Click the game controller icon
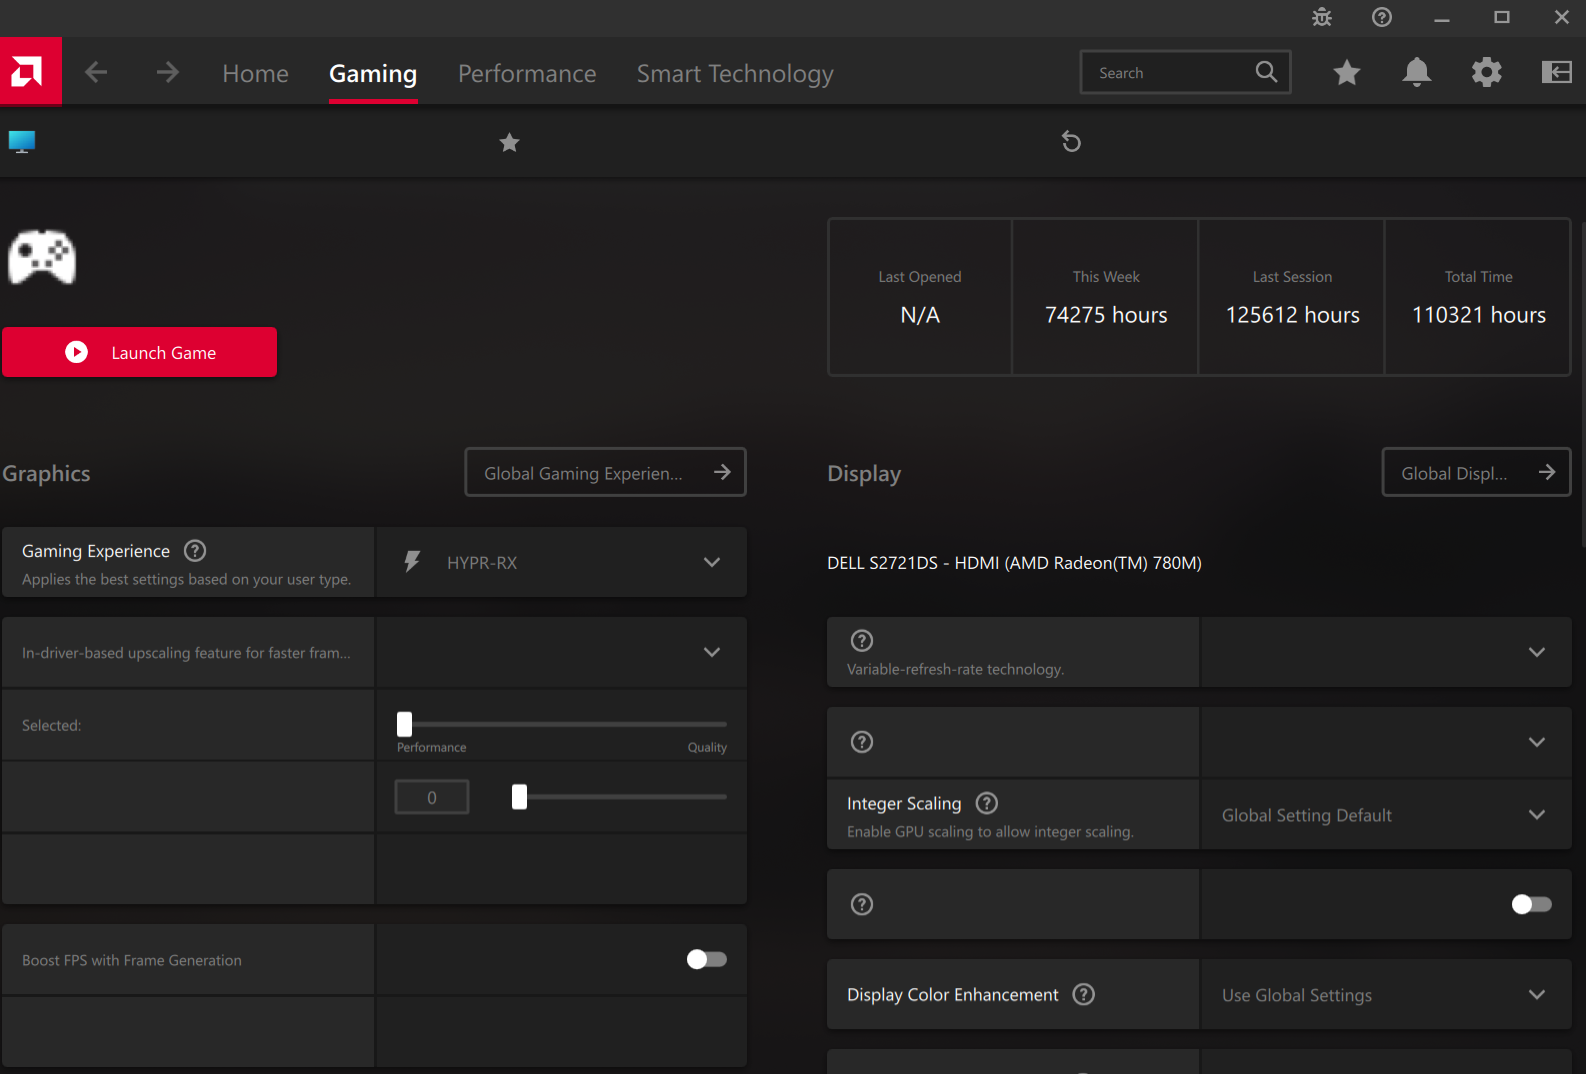This screenshot has width=1586, height=1074. coord(42,257)
